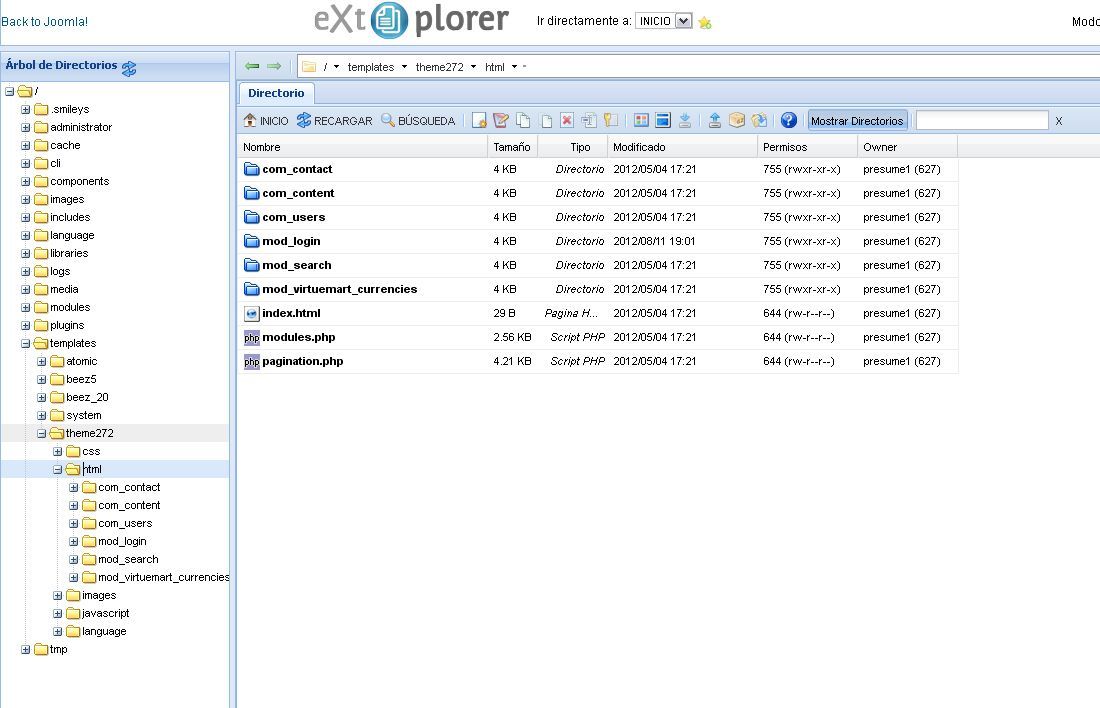
Task: Click the new file/directory icon
Action: click(479, 121)
